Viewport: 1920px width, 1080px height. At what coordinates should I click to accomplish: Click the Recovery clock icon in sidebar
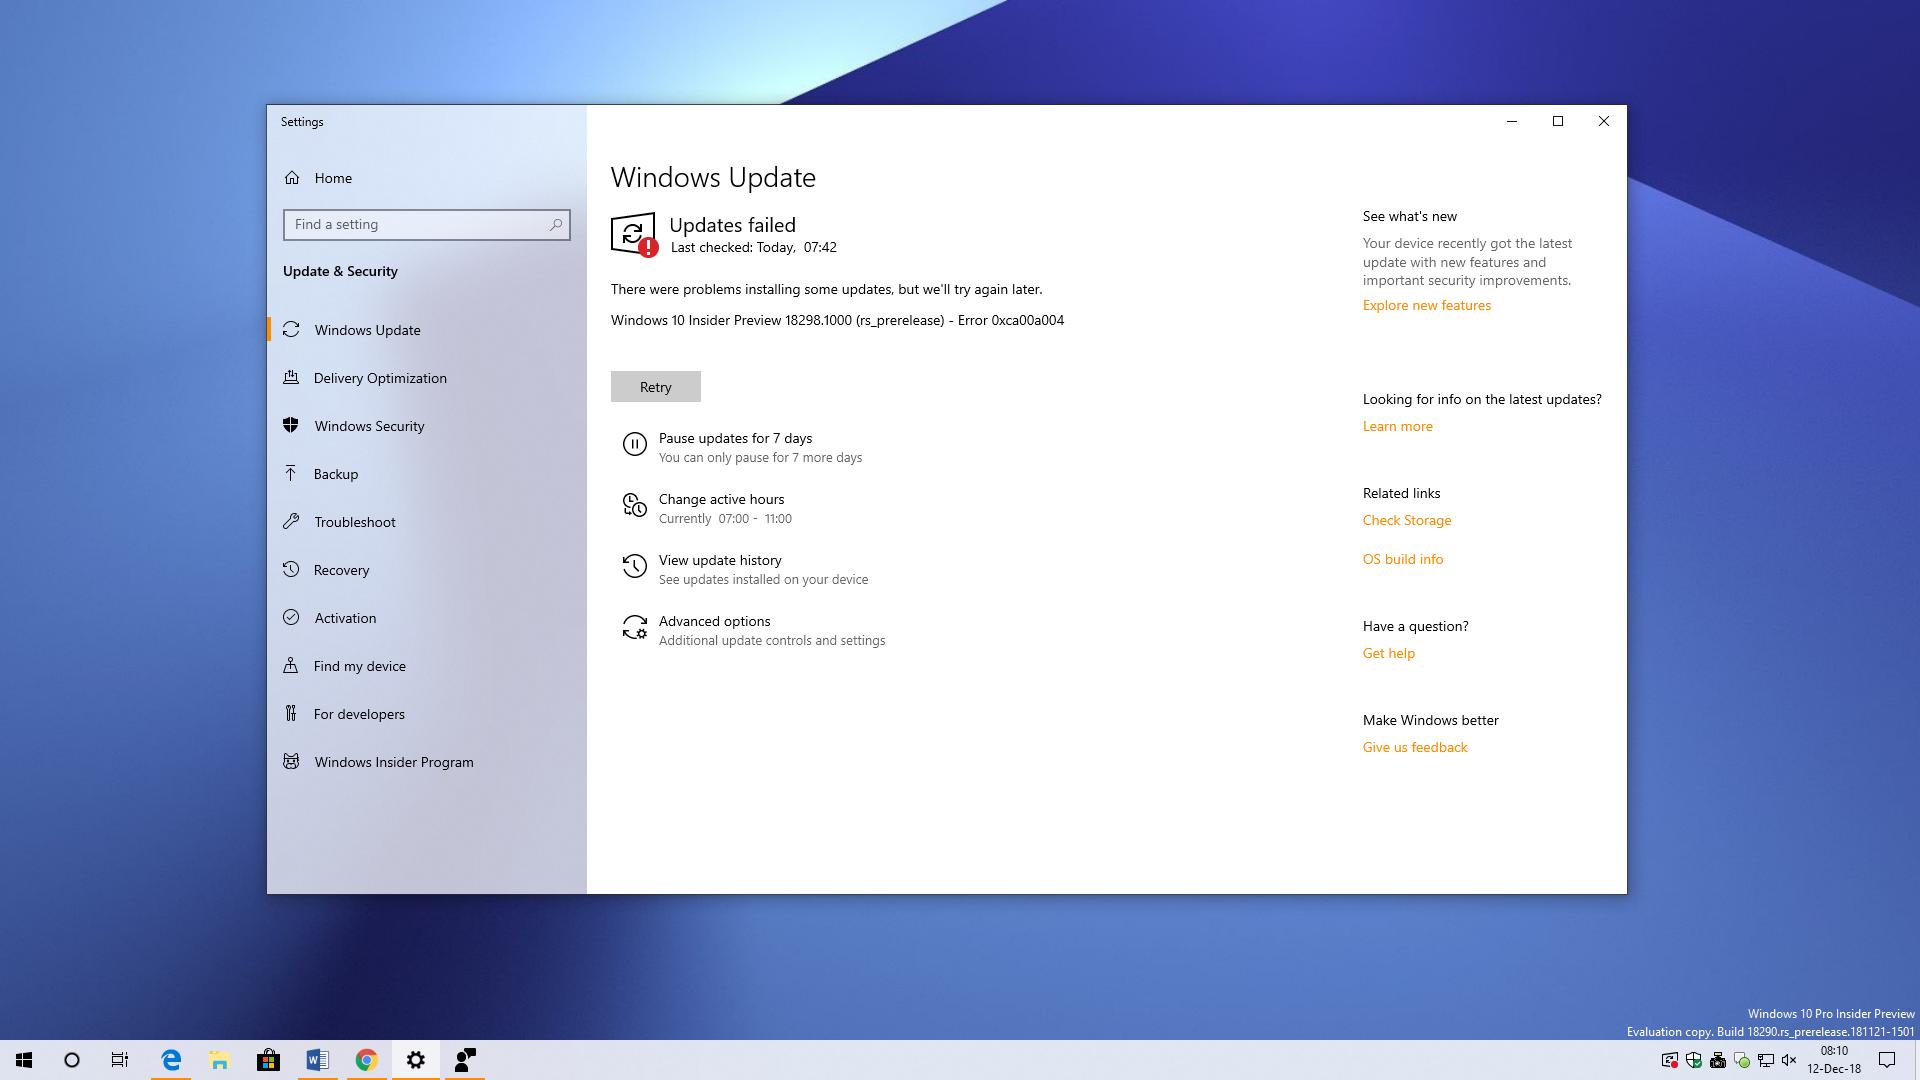point(291,570)
